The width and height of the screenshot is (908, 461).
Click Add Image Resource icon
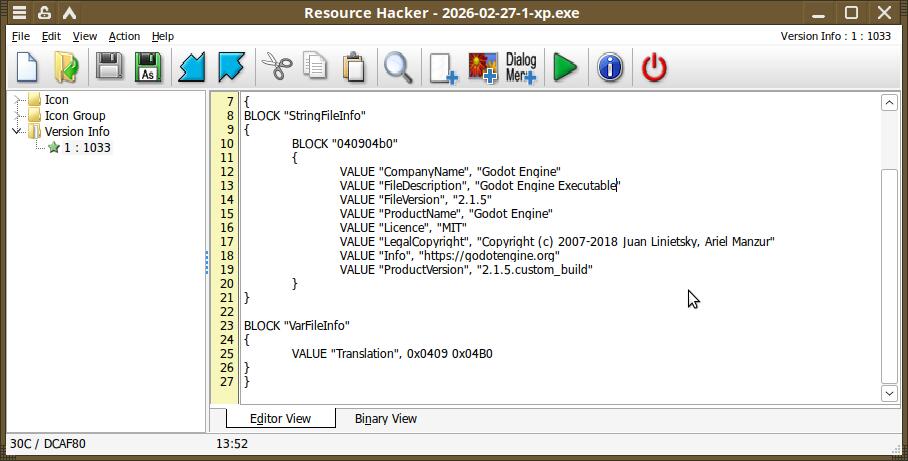pyautogui.click(x=483, y=67)
